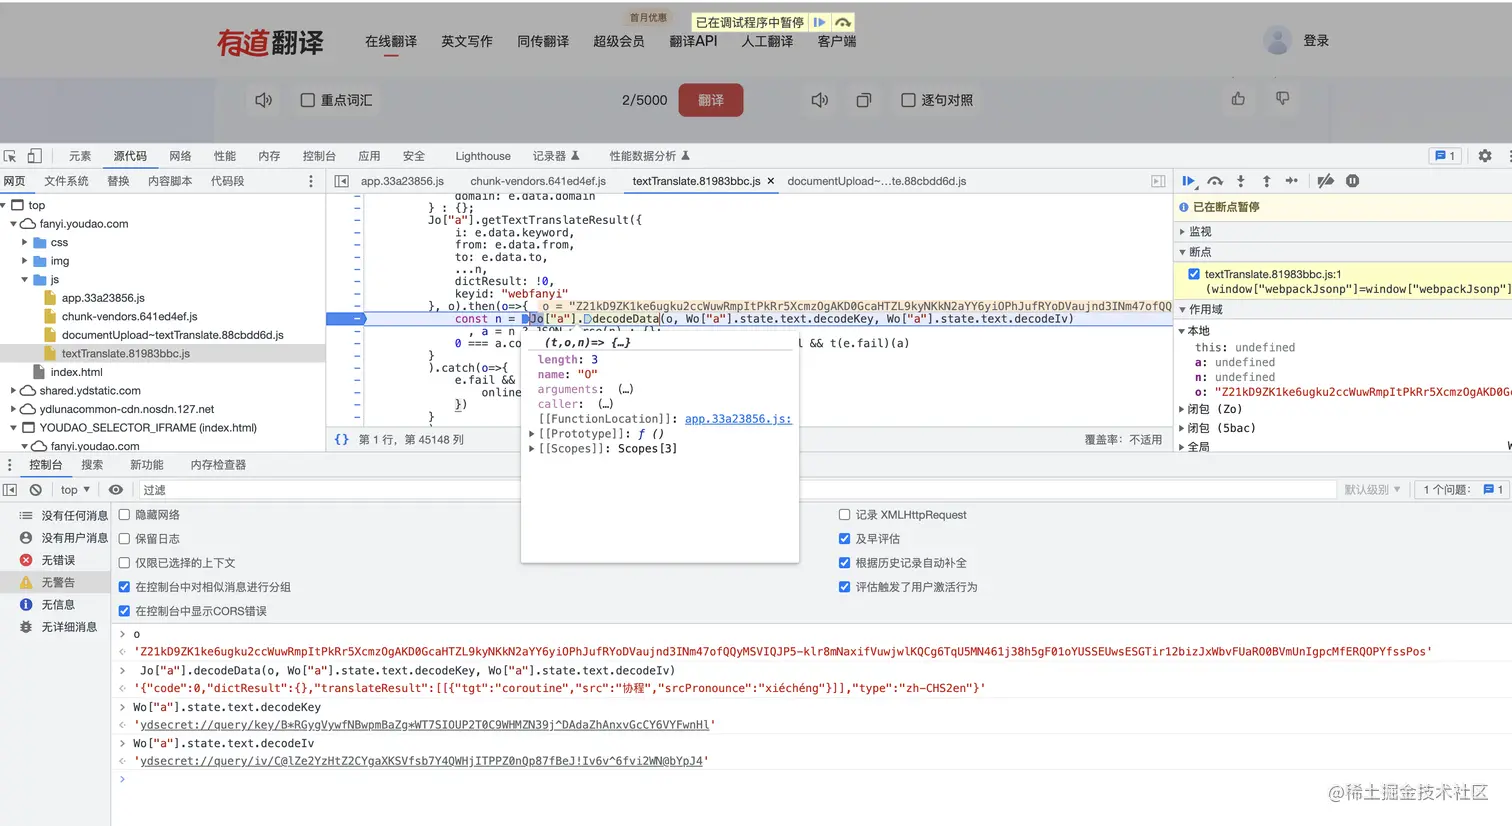This screenshot has height=826, width=1512.
Task: Expand shared.ydstatic.com node
Action: pyautogui.click(x=13, y=391)
